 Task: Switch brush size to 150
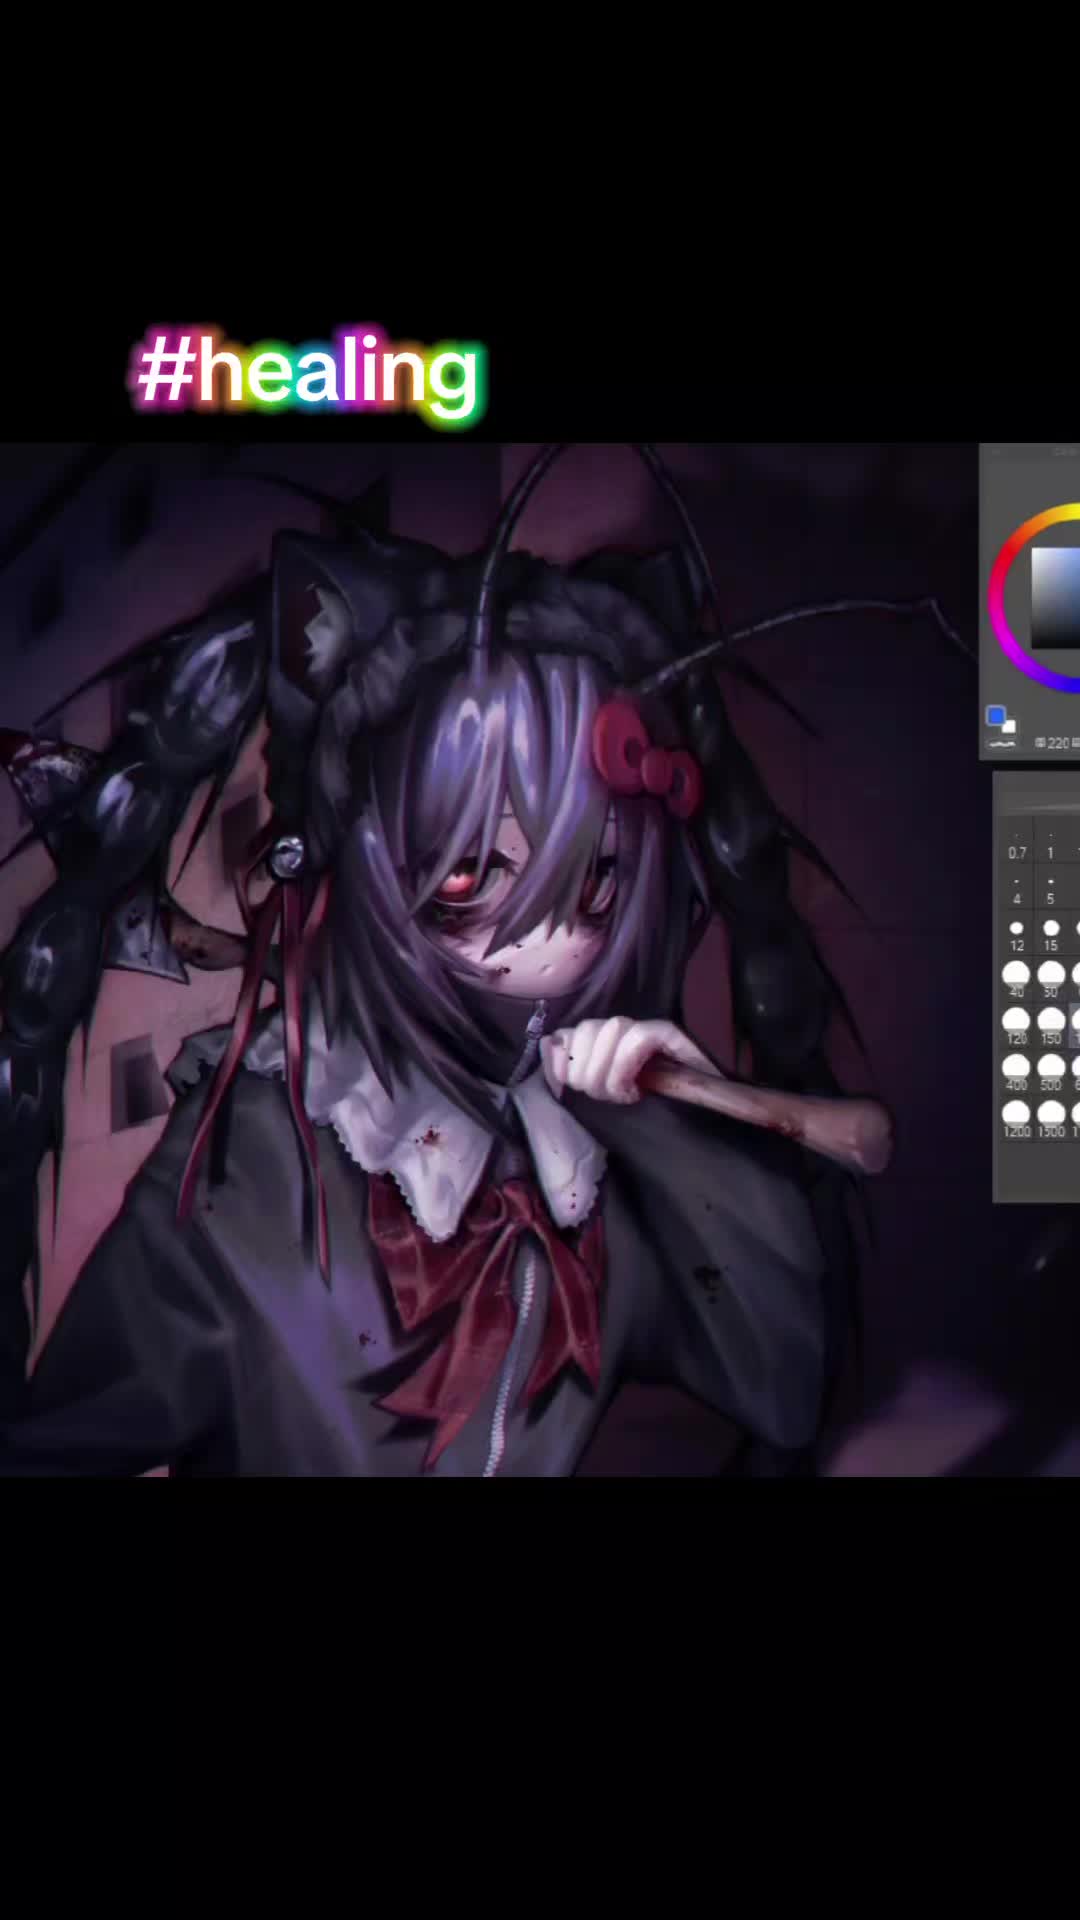[x=1050, y=1027]
